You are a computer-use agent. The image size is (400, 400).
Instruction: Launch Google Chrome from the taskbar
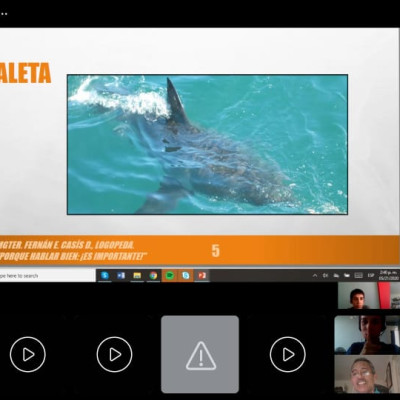tap(153, 276)
